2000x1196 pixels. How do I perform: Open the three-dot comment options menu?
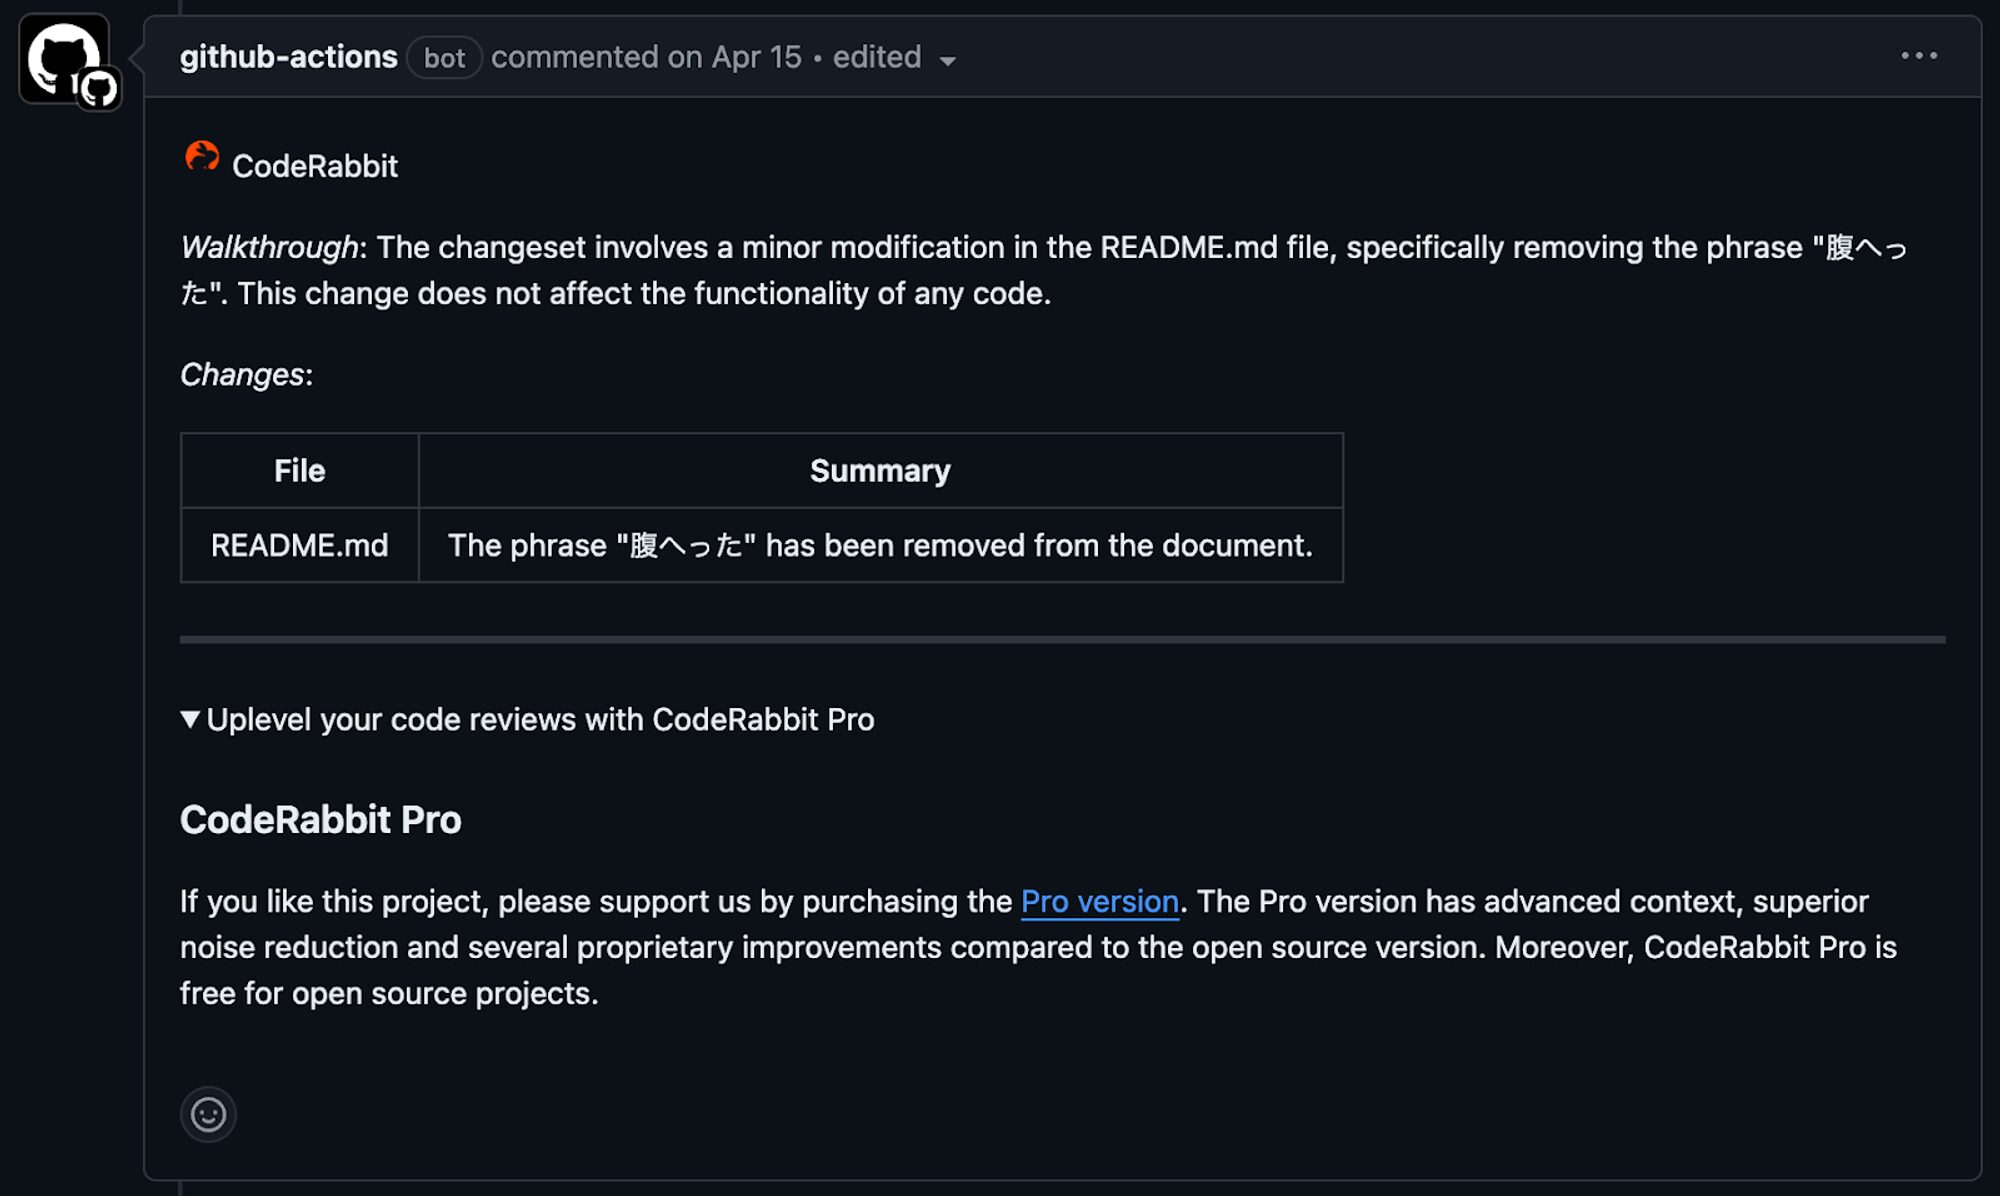1919,56
